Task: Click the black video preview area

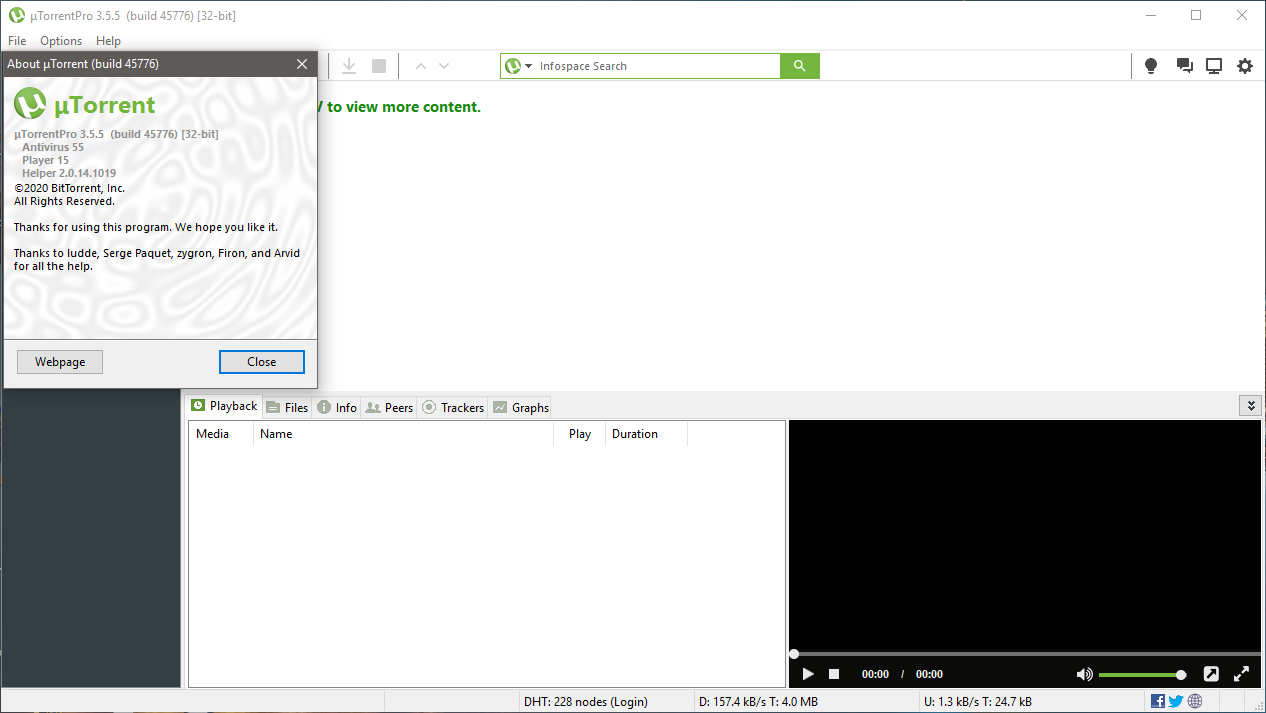Action: (x=1025, y=533)
